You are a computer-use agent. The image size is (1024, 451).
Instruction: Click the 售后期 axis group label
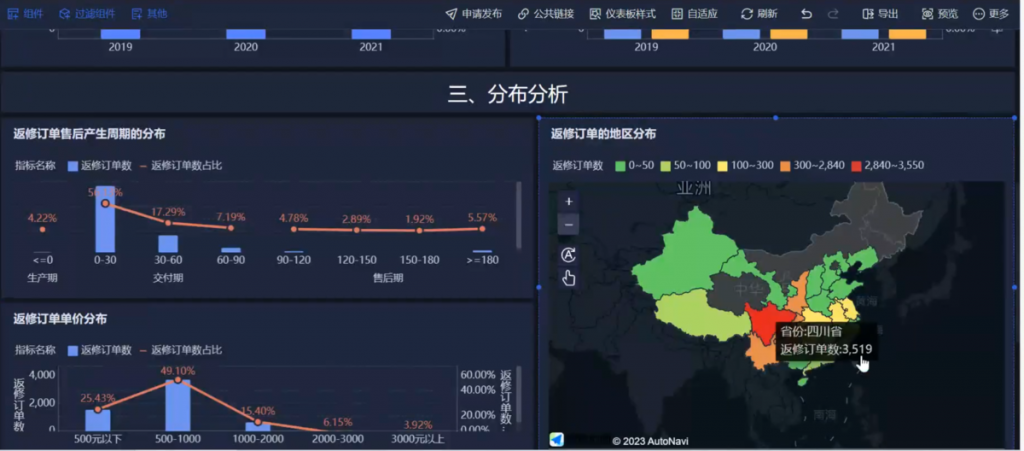click(x=388, y=278)
